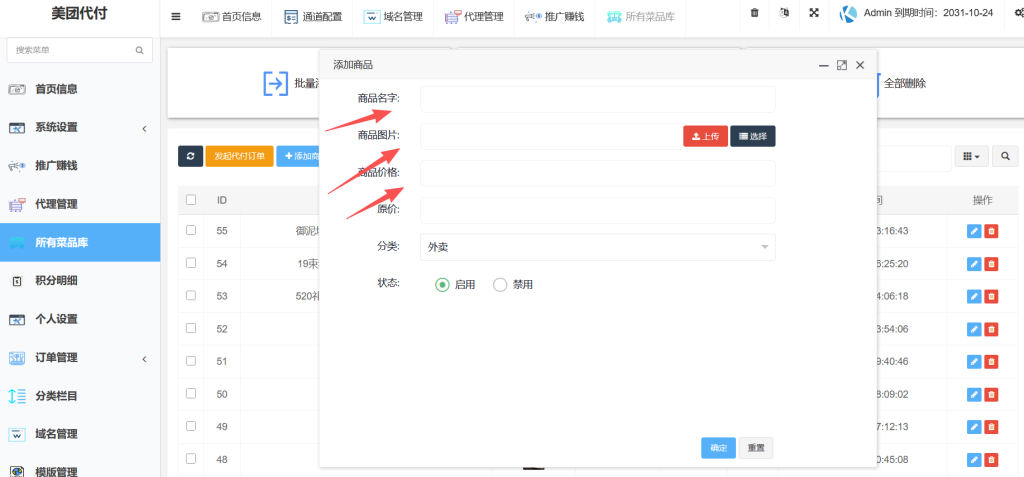This screenshot has height=477, width=1024.
Task: Click the 发起代付订单 button
Action: point(239,156)
